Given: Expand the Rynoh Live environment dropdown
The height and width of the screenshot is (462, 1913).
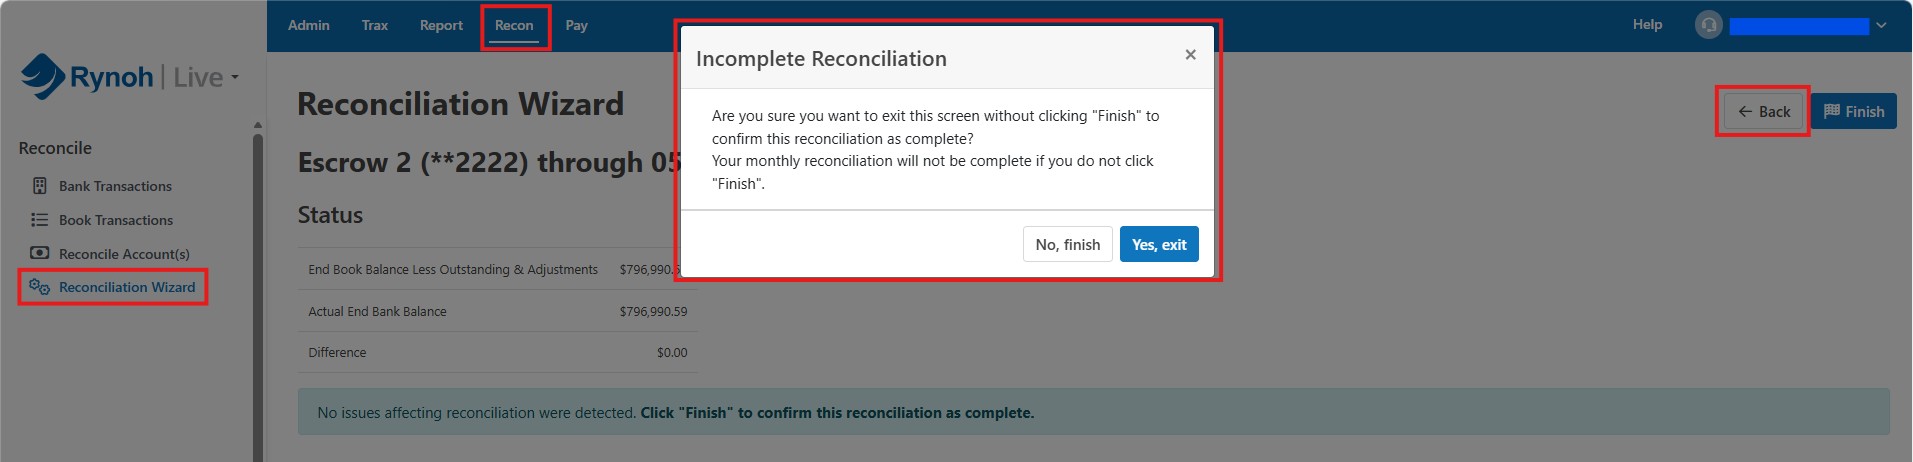Looking at the screenshot, I should pos(235,77).
